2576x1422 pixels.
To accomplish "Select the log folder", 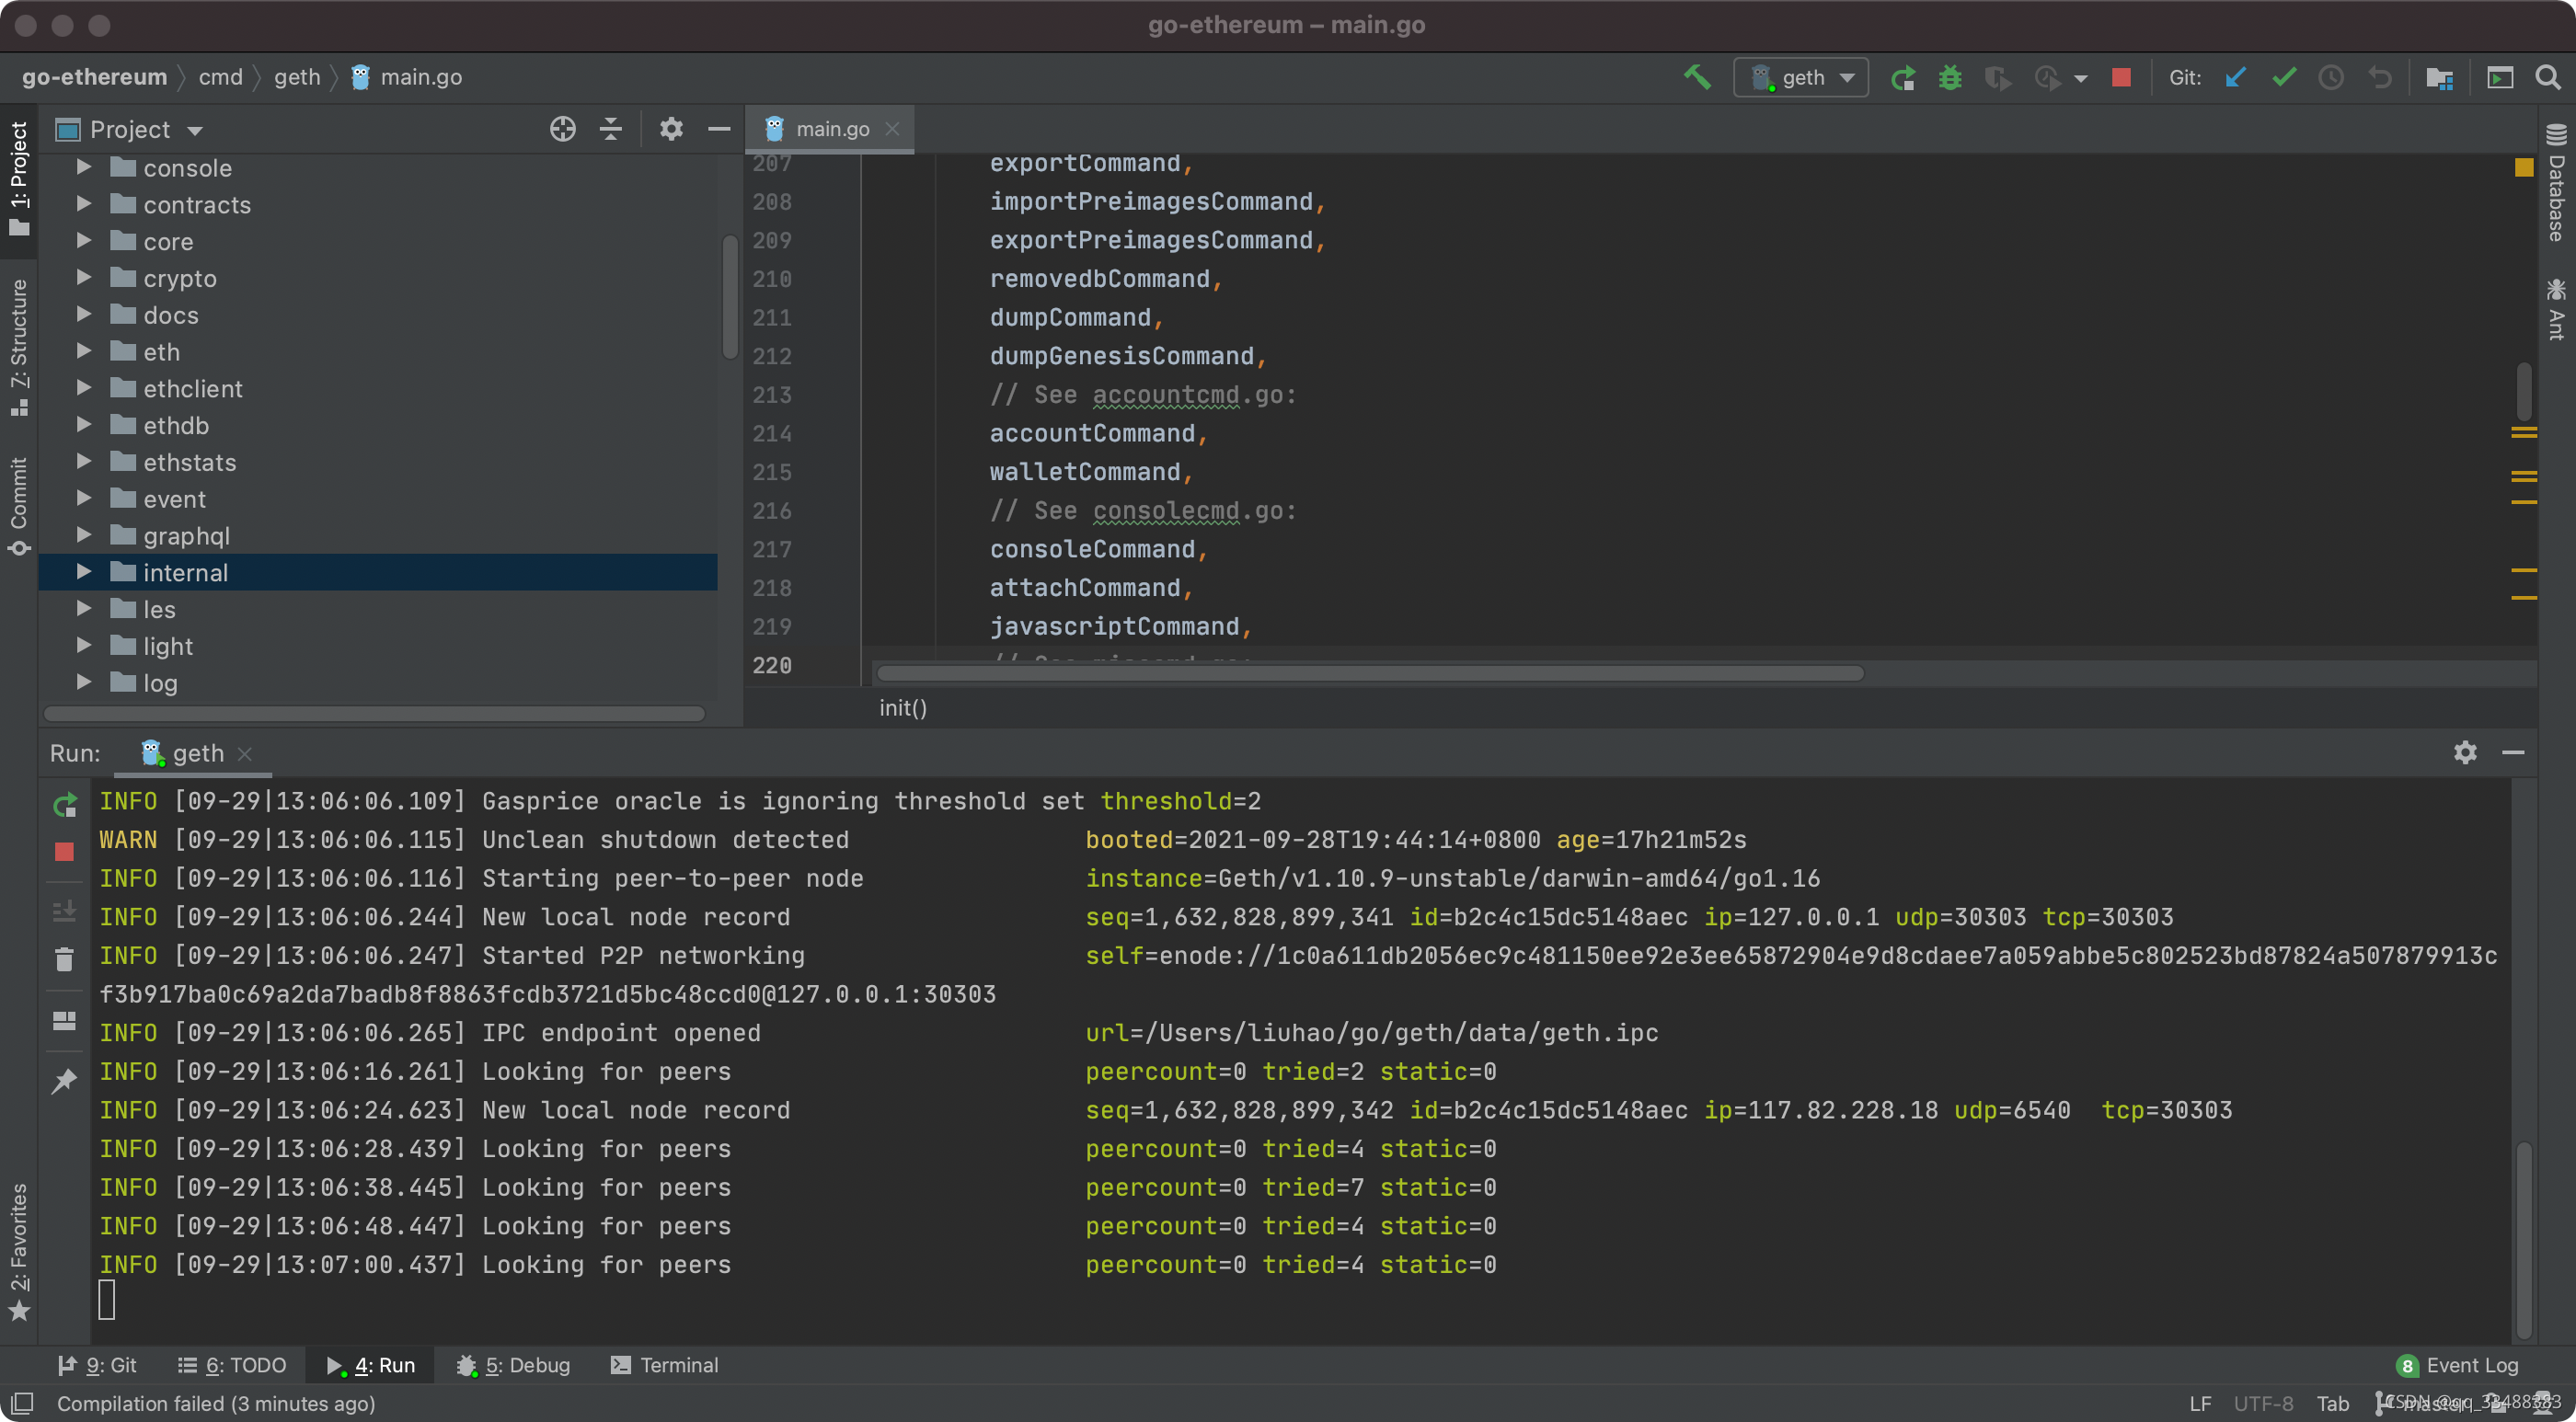I will (160, 683).
